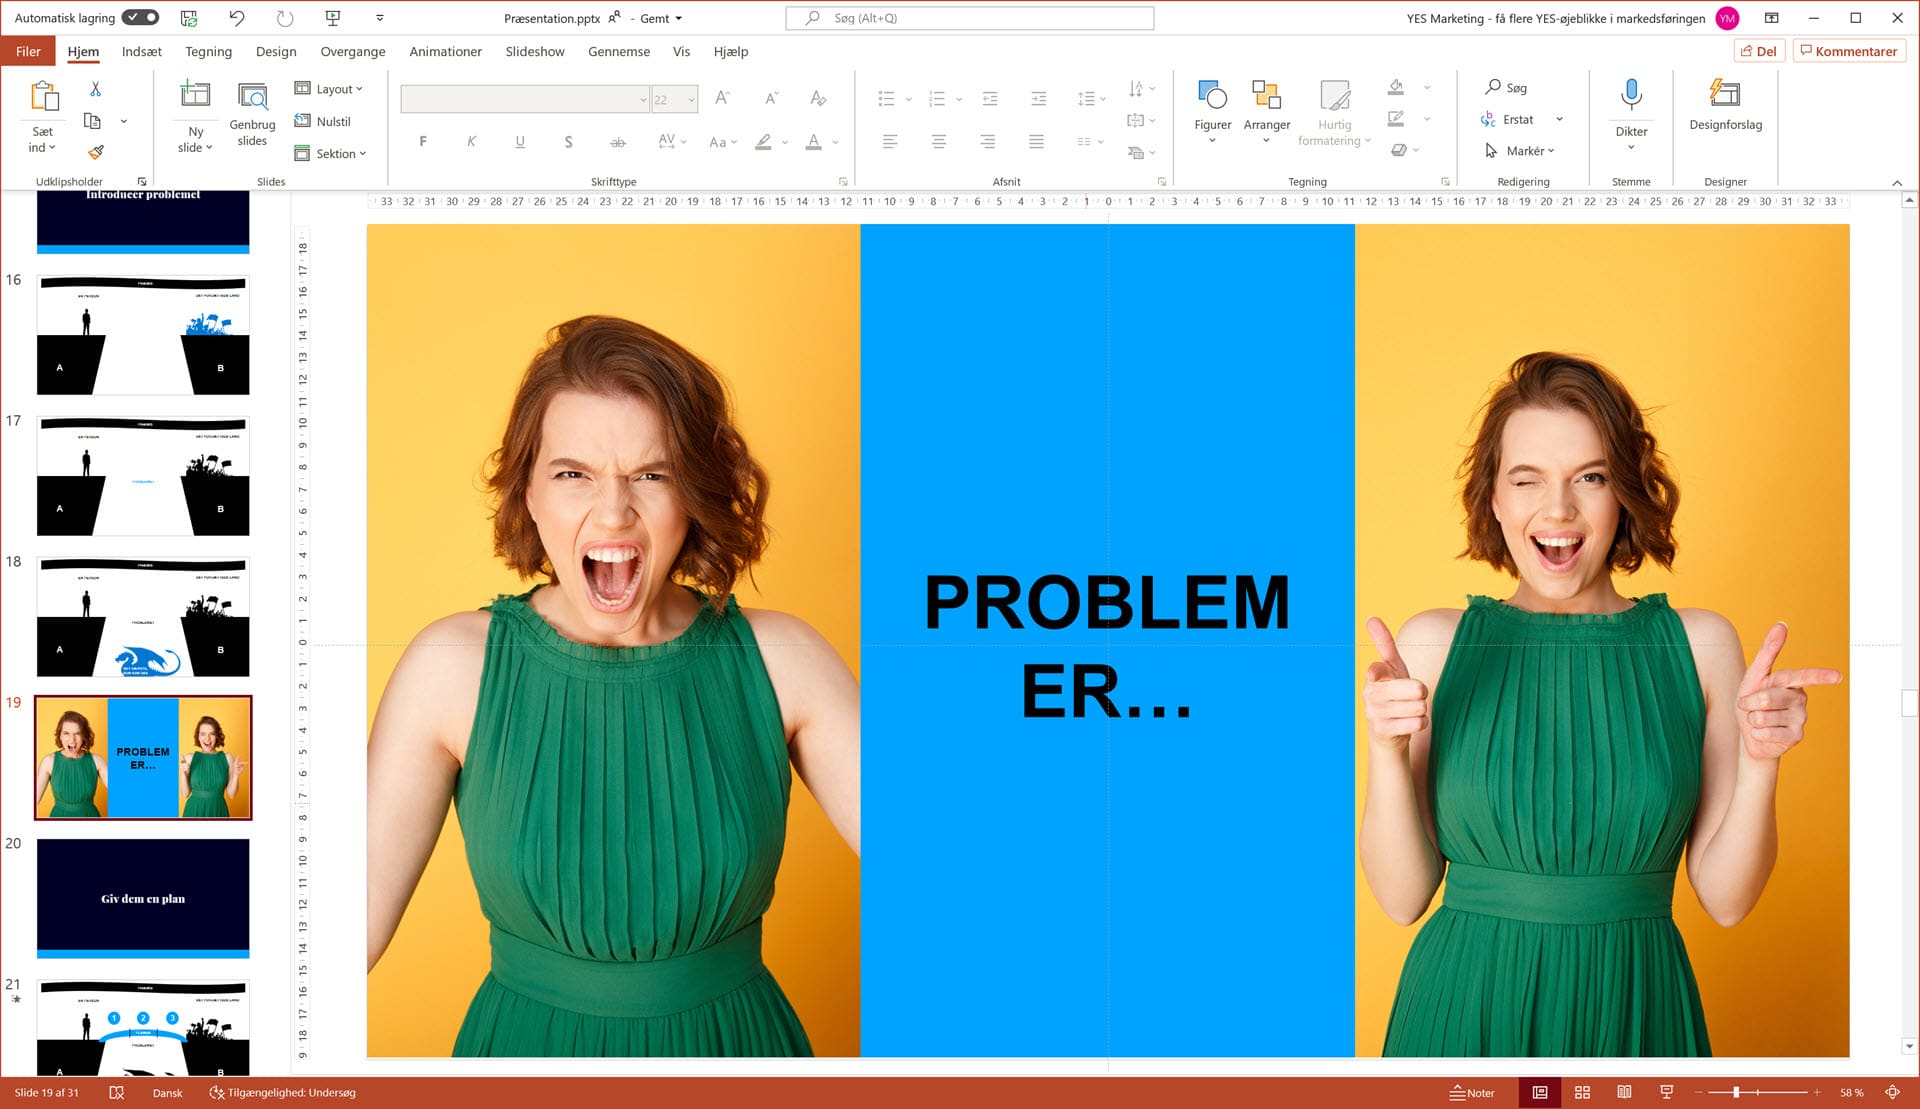Click the Kommentarer button
Viewport: 1920px width, 1109px height.
pyautogui.click(x=1848, y=51)
